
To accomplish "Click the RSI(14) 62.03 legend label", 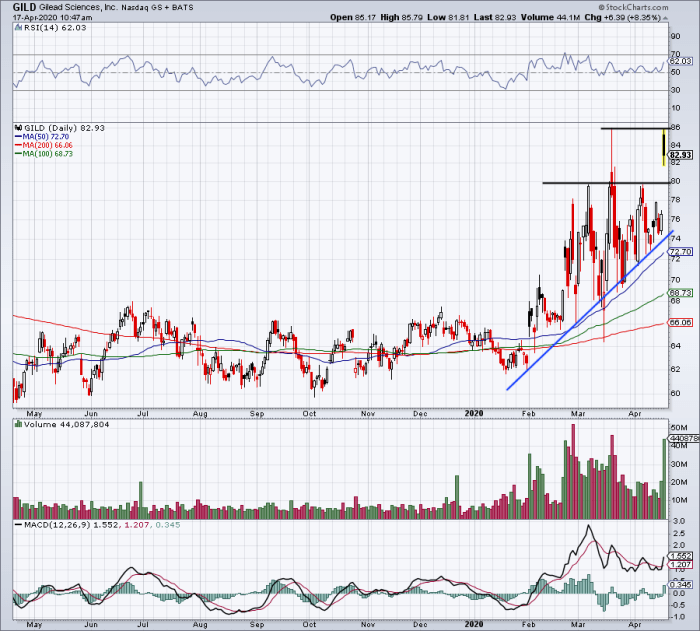I will pos(54,28).
